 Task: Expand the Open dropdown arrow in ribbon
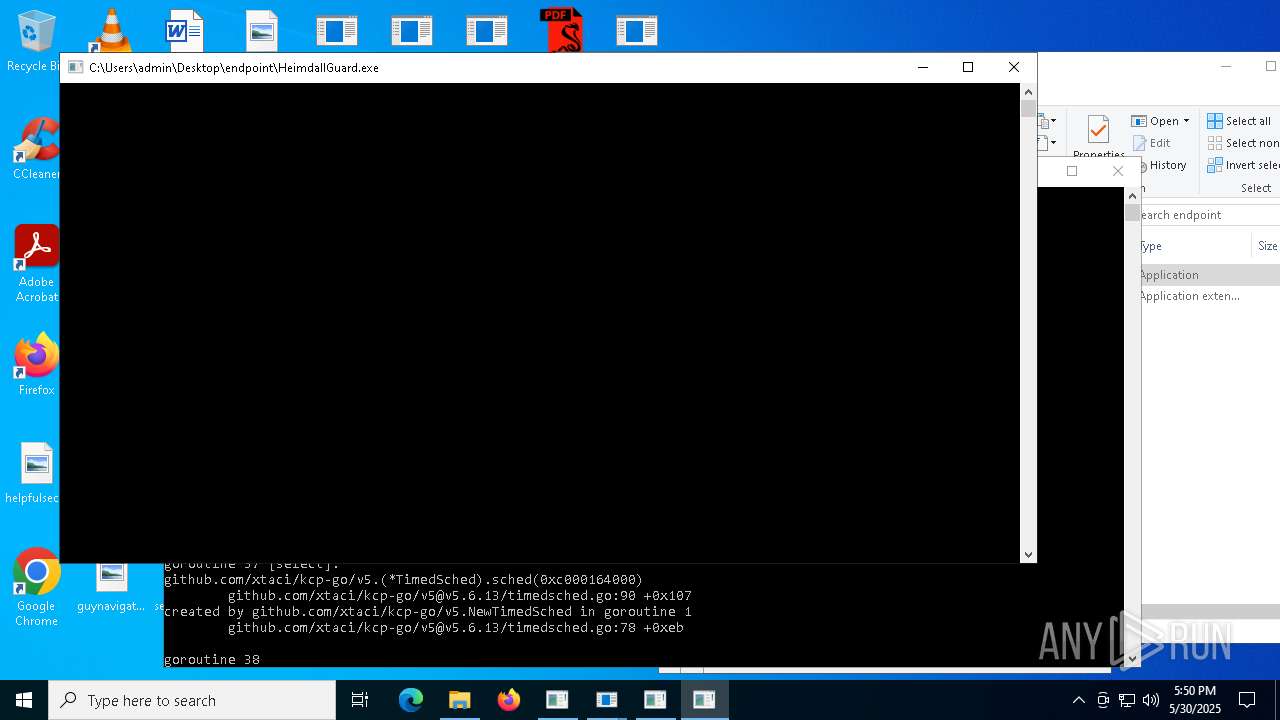pos(1187,121)
